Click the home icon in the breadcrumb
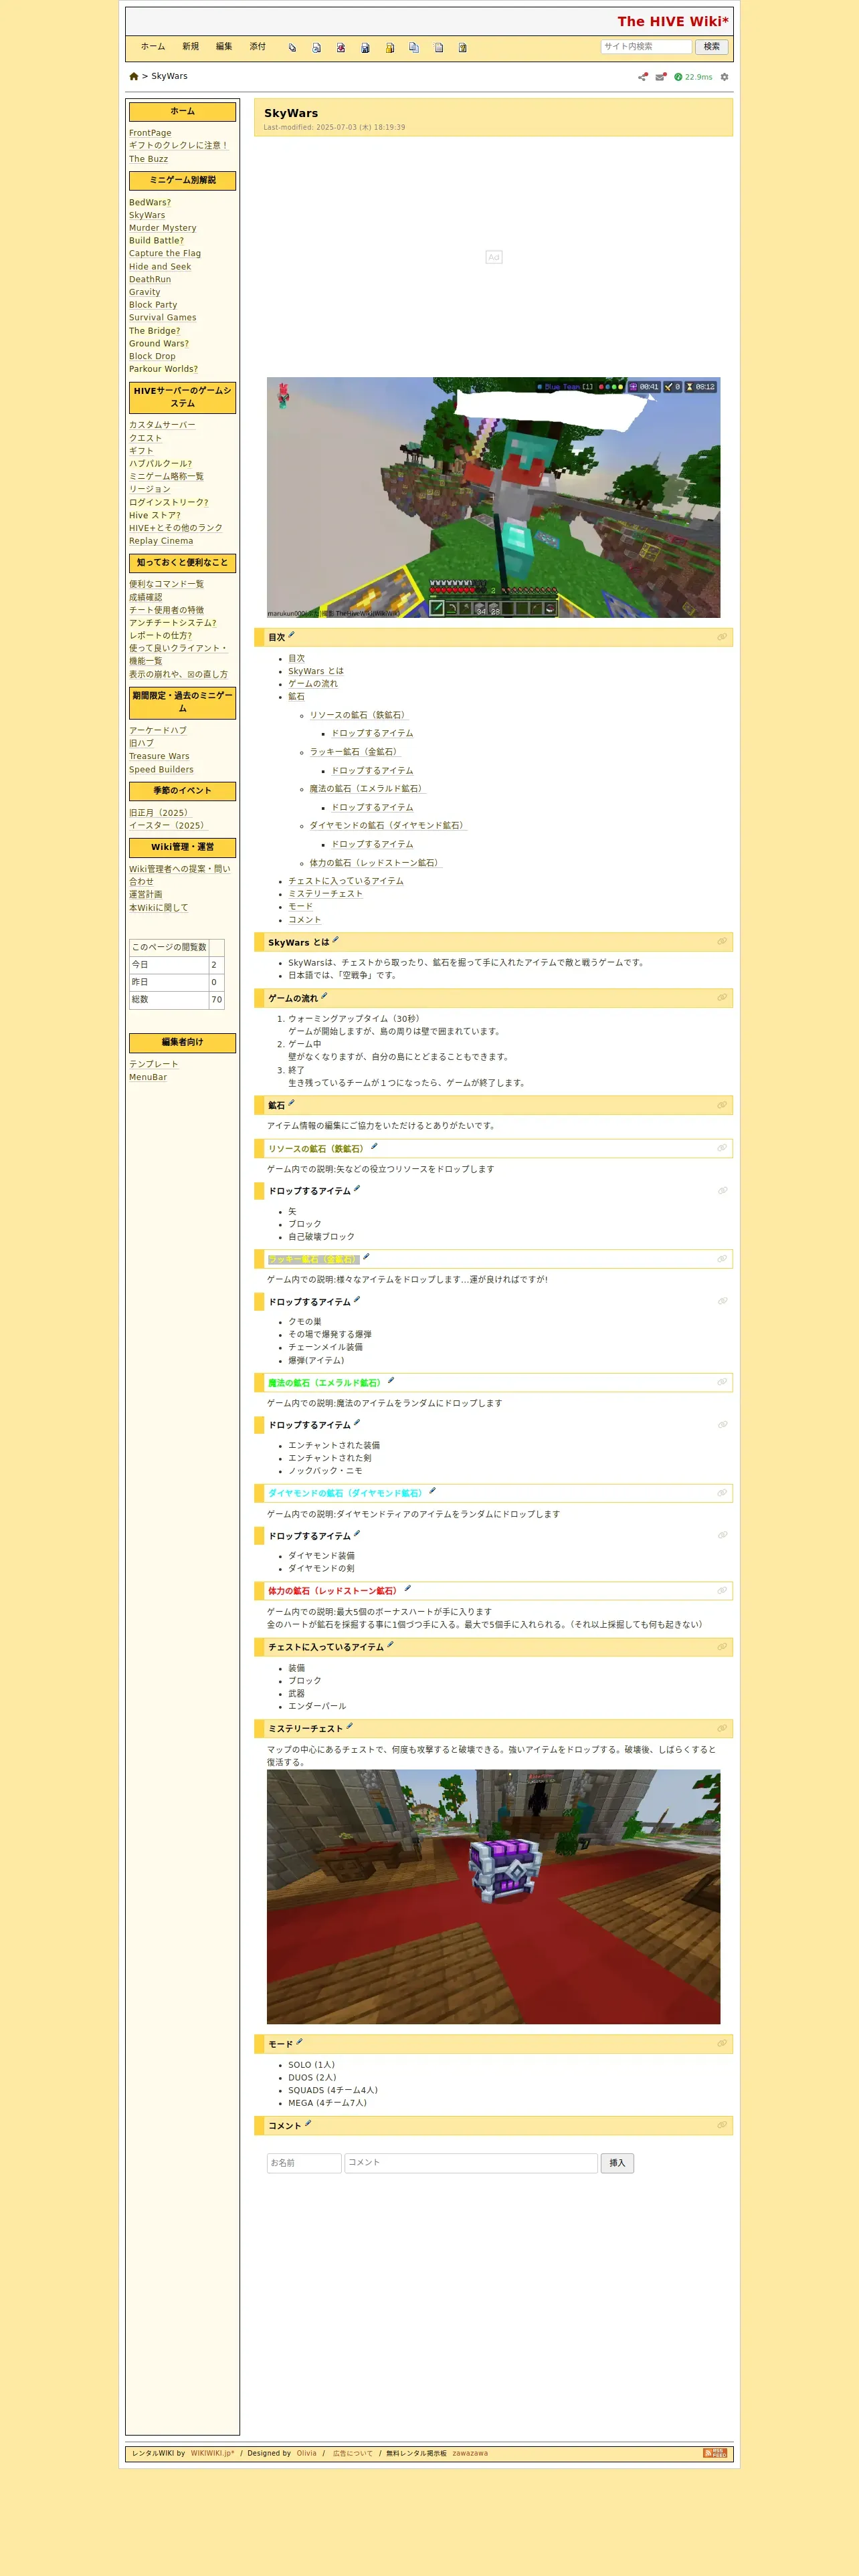Screen dimensions: 859x2576 click(134, 76)
